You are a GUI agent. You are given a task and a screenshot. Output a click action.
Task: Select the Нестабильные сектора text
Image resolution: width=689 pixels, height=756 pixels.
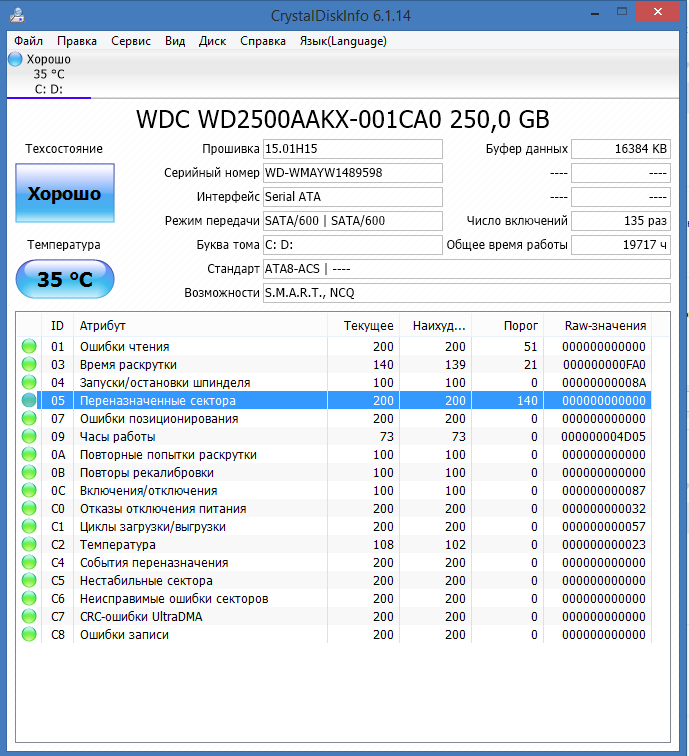pyautogui.click(x=146, y=581)
